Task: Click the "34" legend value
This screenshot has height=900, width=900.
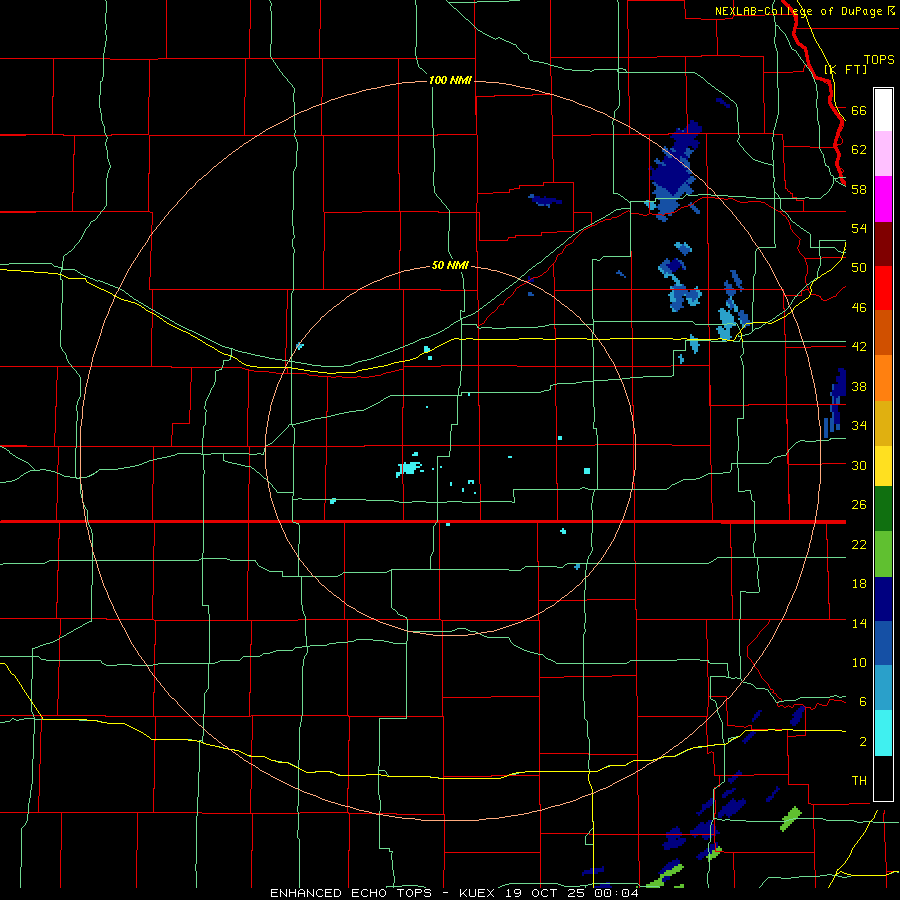Action: pyautogui.click(x=859, y=425)
